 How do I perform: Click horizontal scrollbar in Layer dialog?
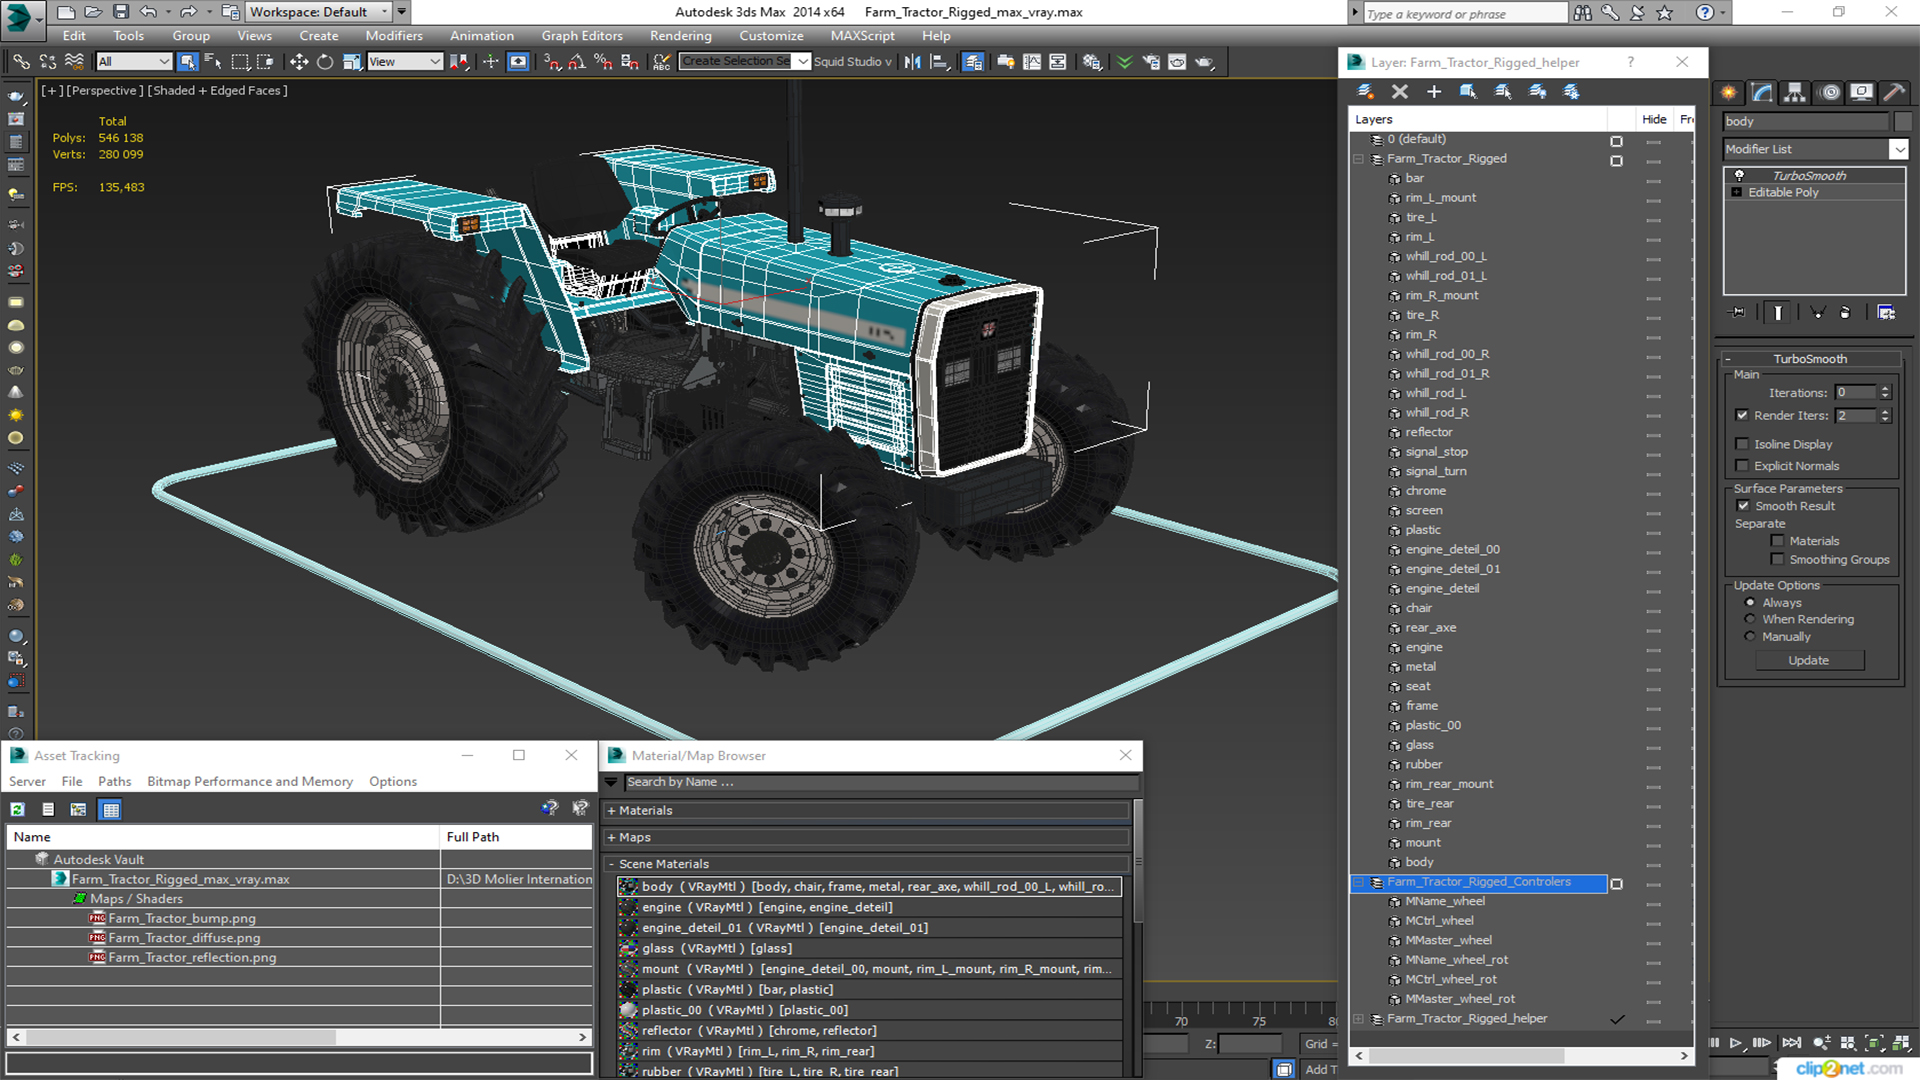[1466, 1056]
